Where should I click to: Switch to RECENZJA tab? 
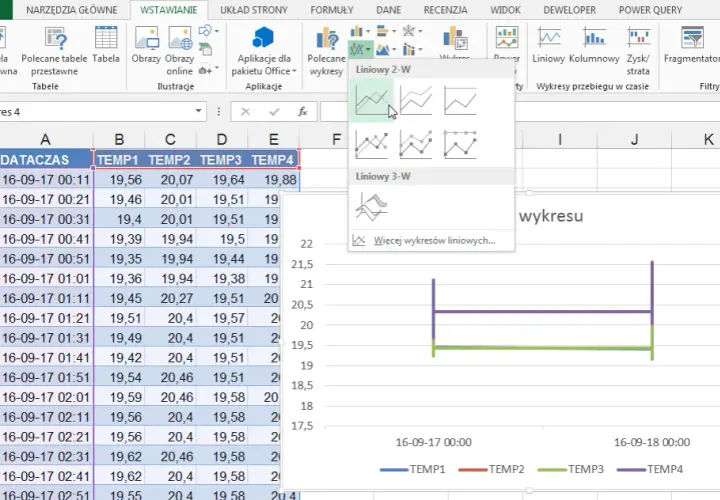click(445, 10)
